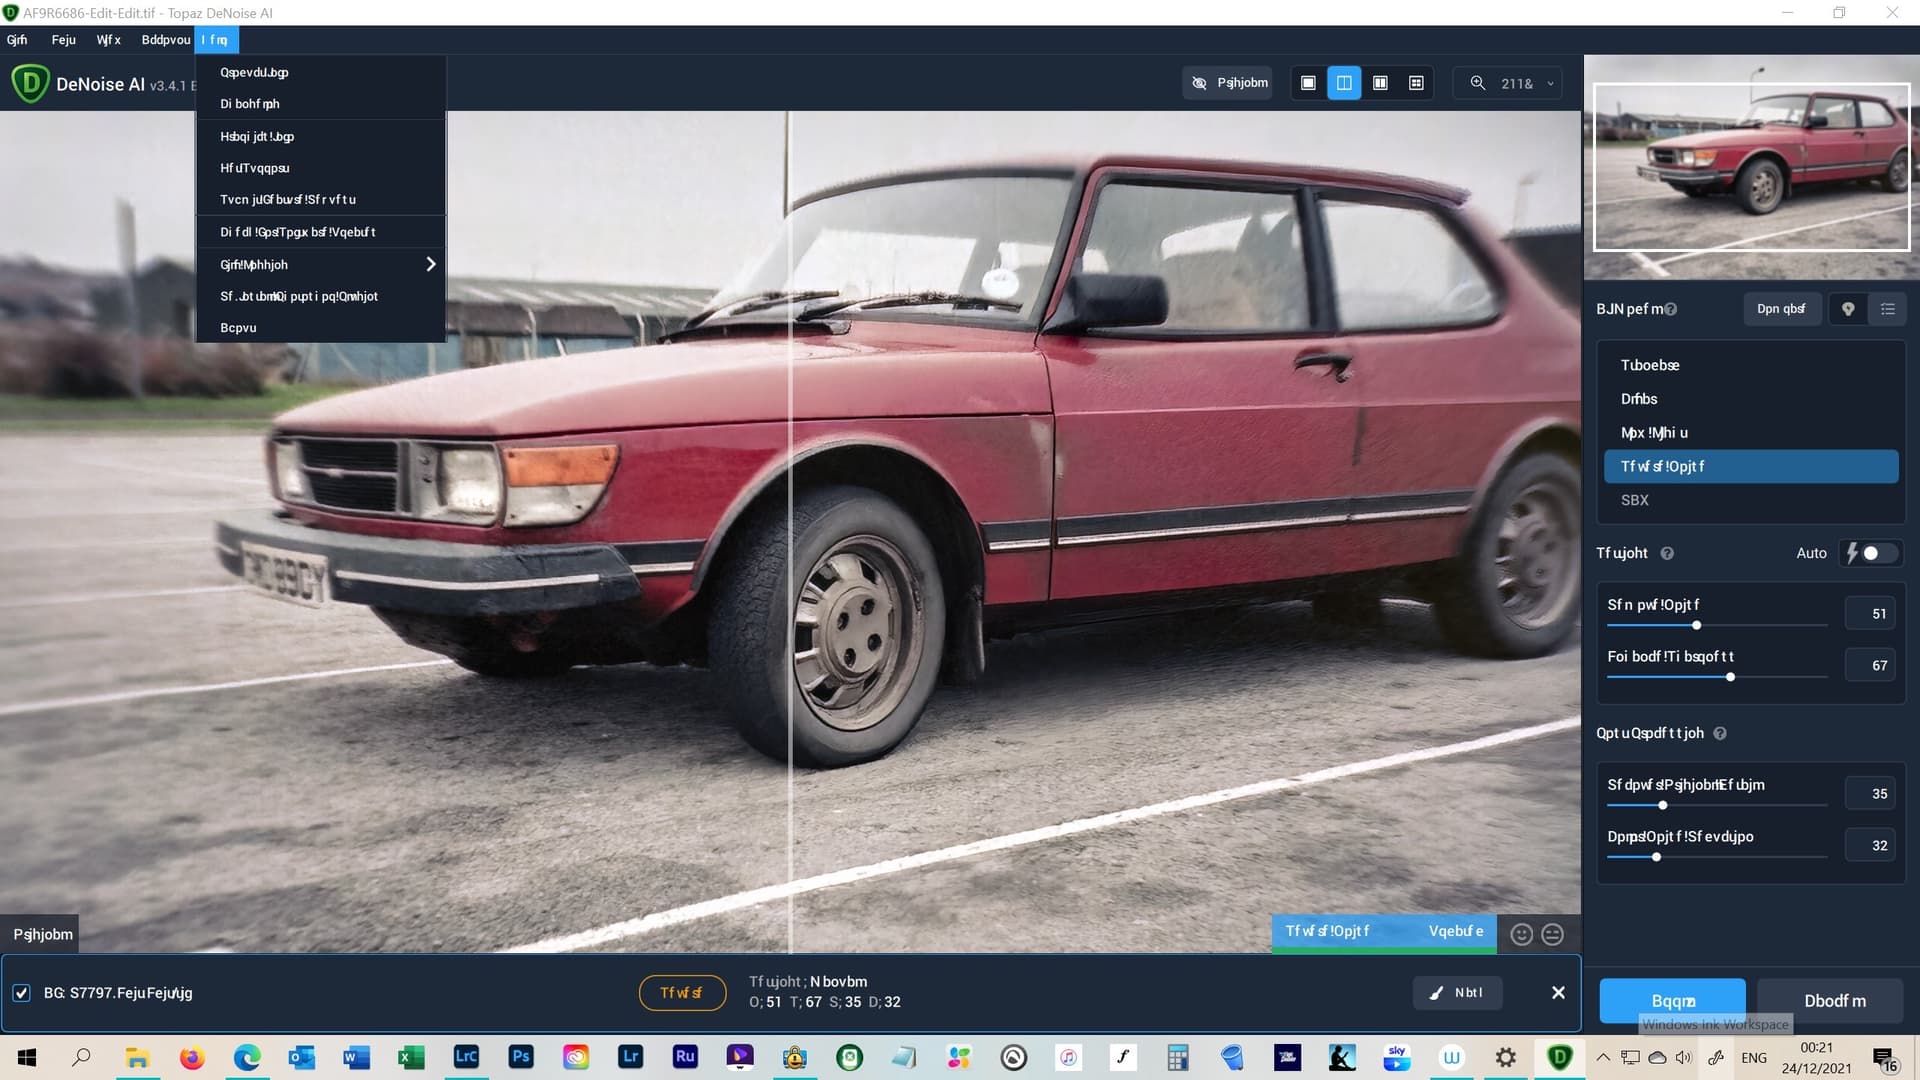Screen dimensions: 1920x1080
Task: Click the brush mask button in bottom bar
Action: point(1457,993)
